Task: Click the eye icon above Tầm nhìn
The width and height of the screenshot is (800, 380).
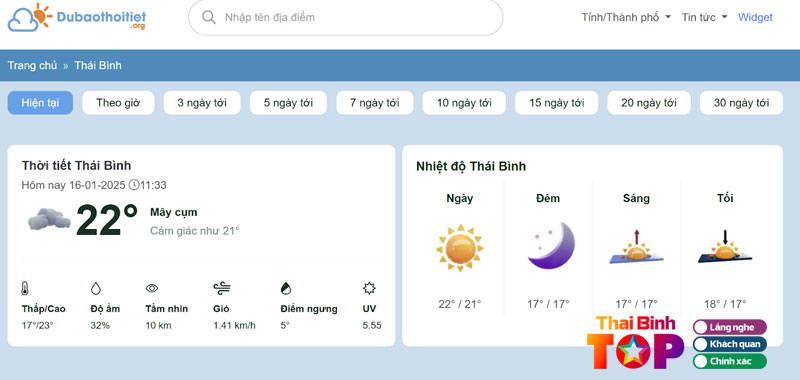Action: 152,288
